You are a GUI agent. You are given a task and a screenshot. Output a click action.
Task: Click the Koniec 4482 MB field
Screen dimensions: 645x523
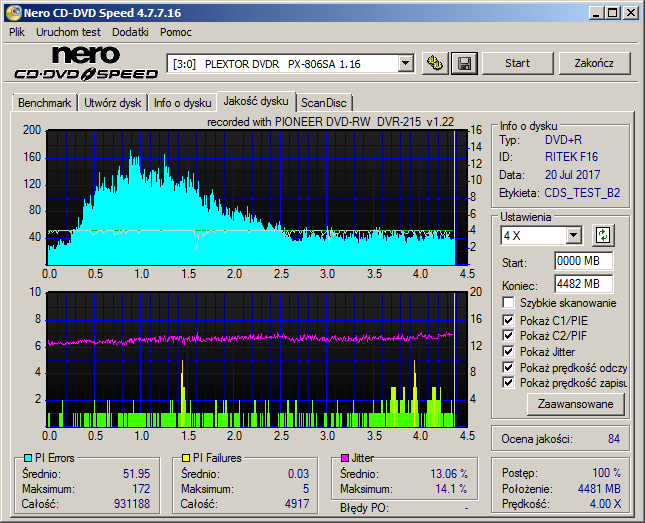pyautogui.click(x=583, y=284)
